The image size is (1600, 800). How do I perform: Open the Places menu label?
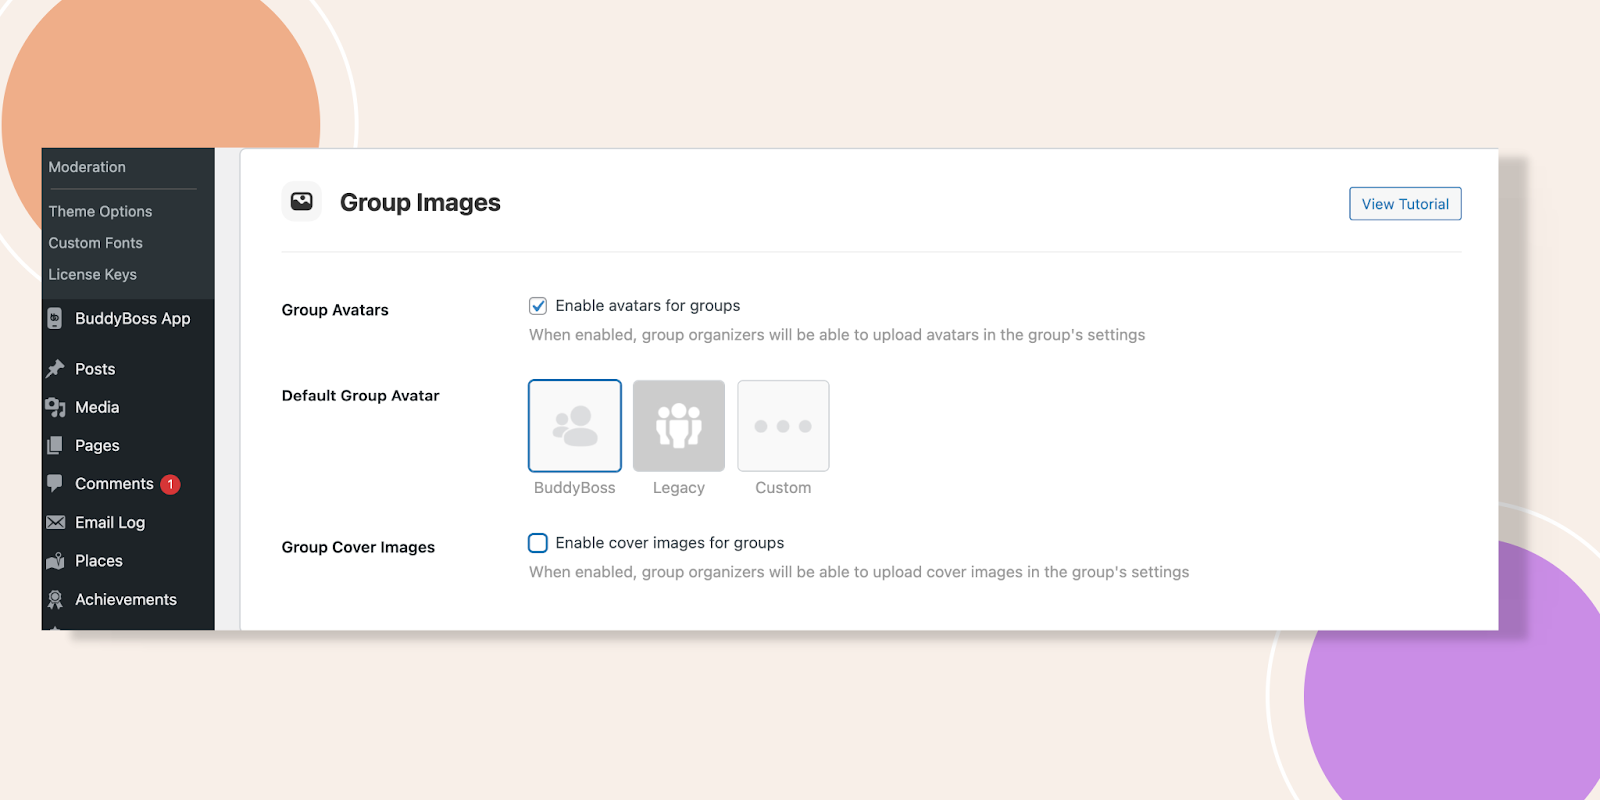(x=99, y=561)
